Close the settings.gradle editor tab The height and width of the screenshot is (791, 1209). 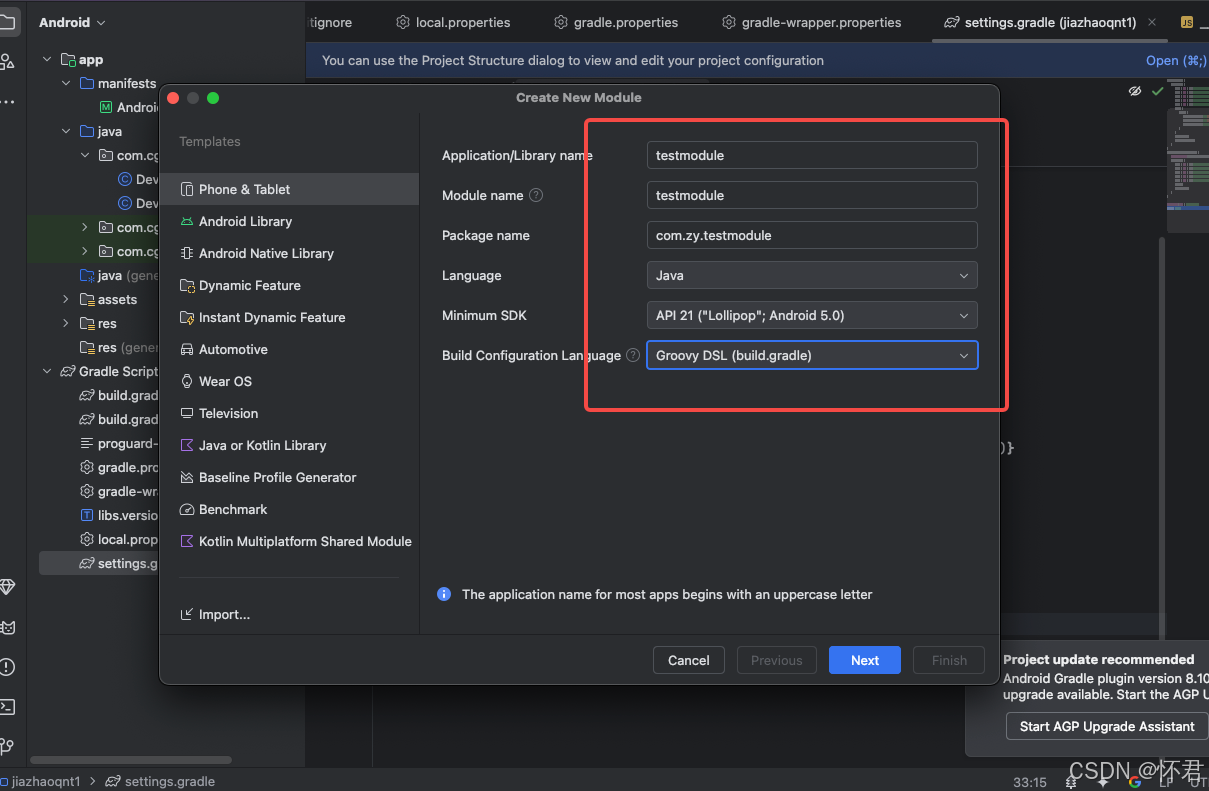tap(1153, 22)
